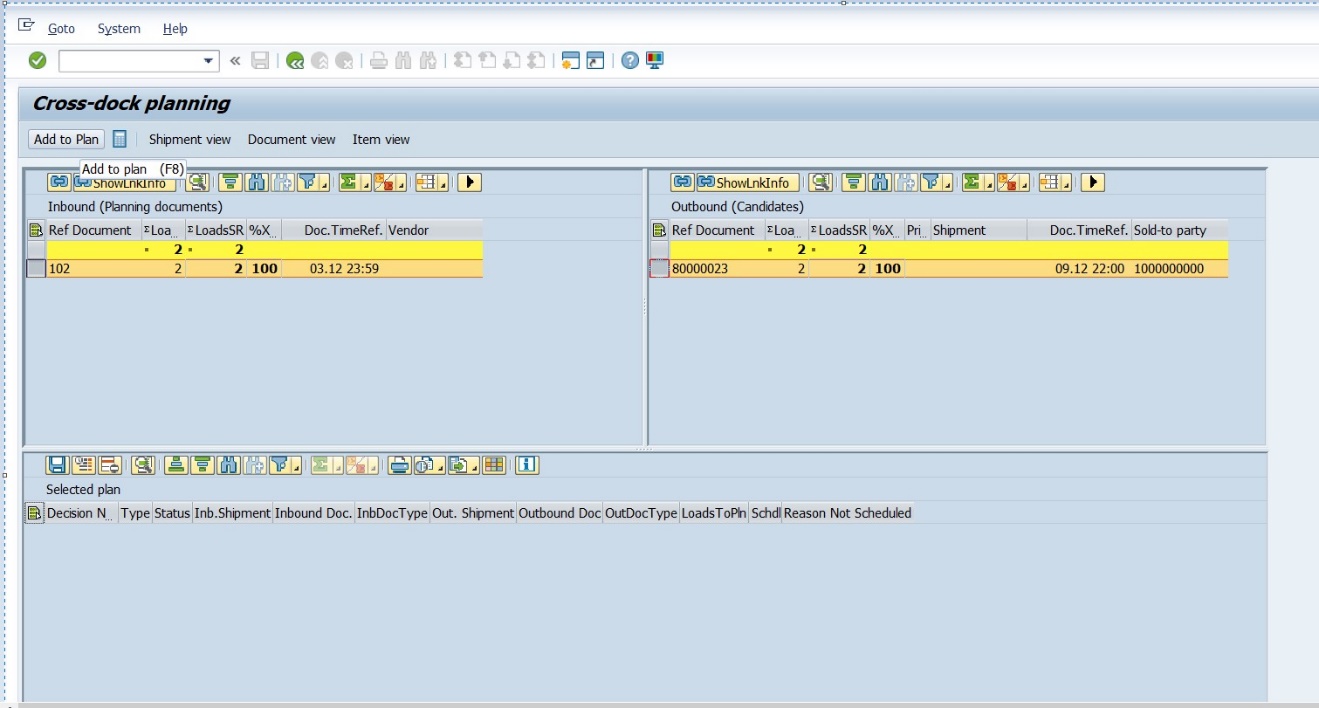This screenshot has width=1319, height=708.
Task: Click the Customize Local Layout monitor icon
Action: click(655, 61)
